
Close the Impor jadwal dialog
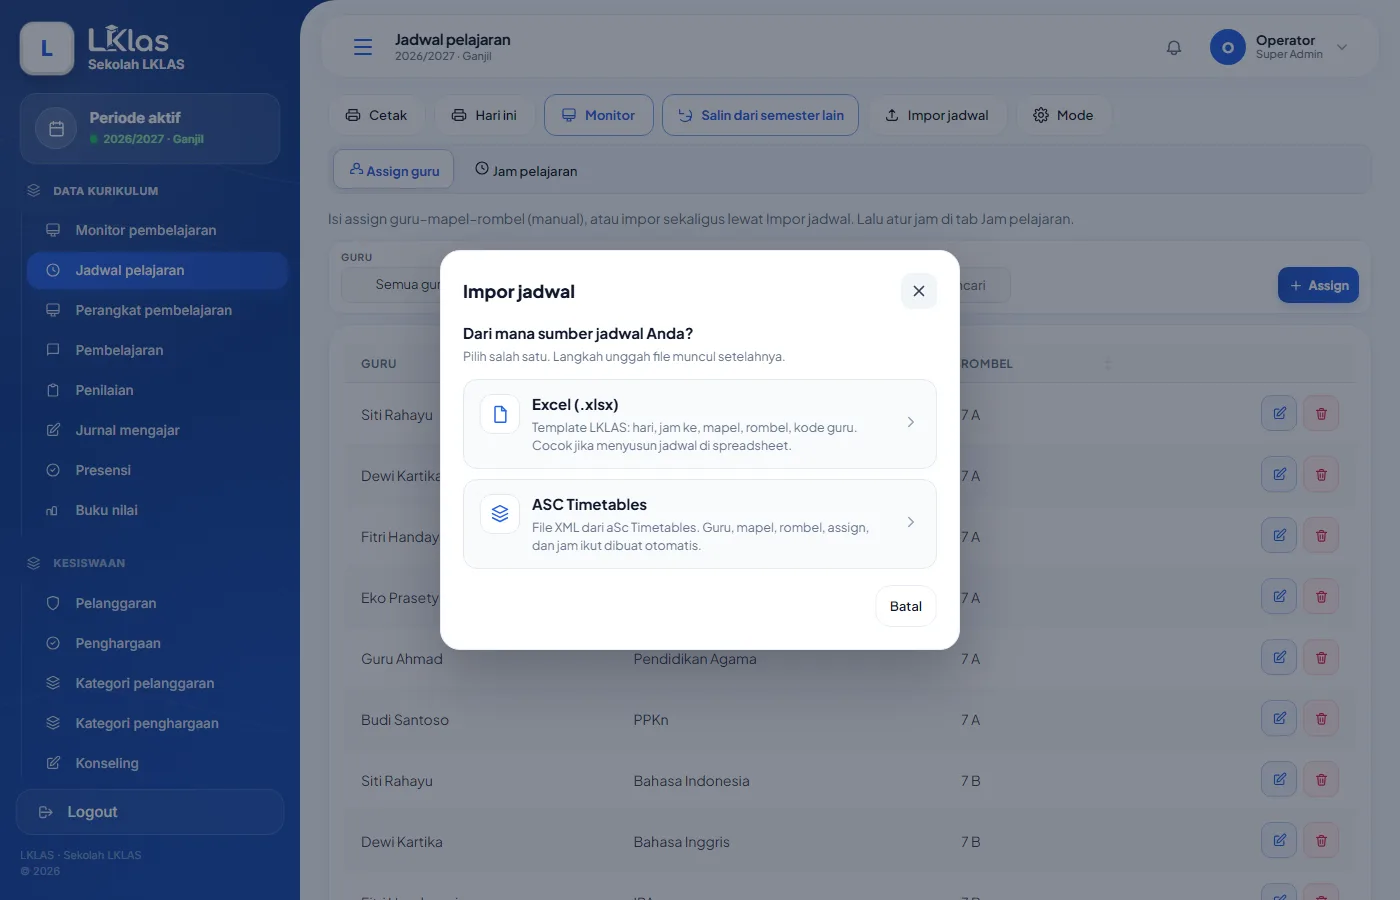[919, 291]
